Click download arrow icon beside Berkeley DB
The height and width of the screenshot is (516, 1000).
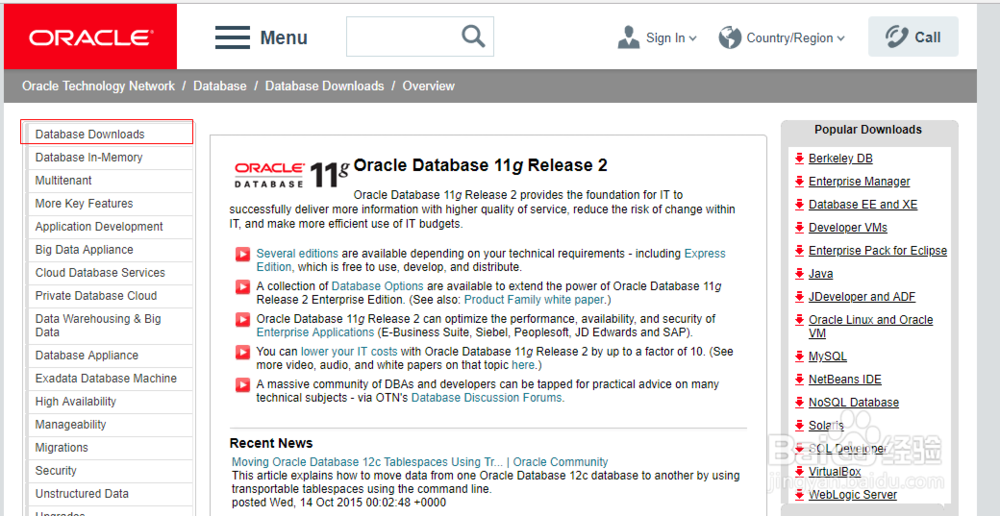[799, 158]
